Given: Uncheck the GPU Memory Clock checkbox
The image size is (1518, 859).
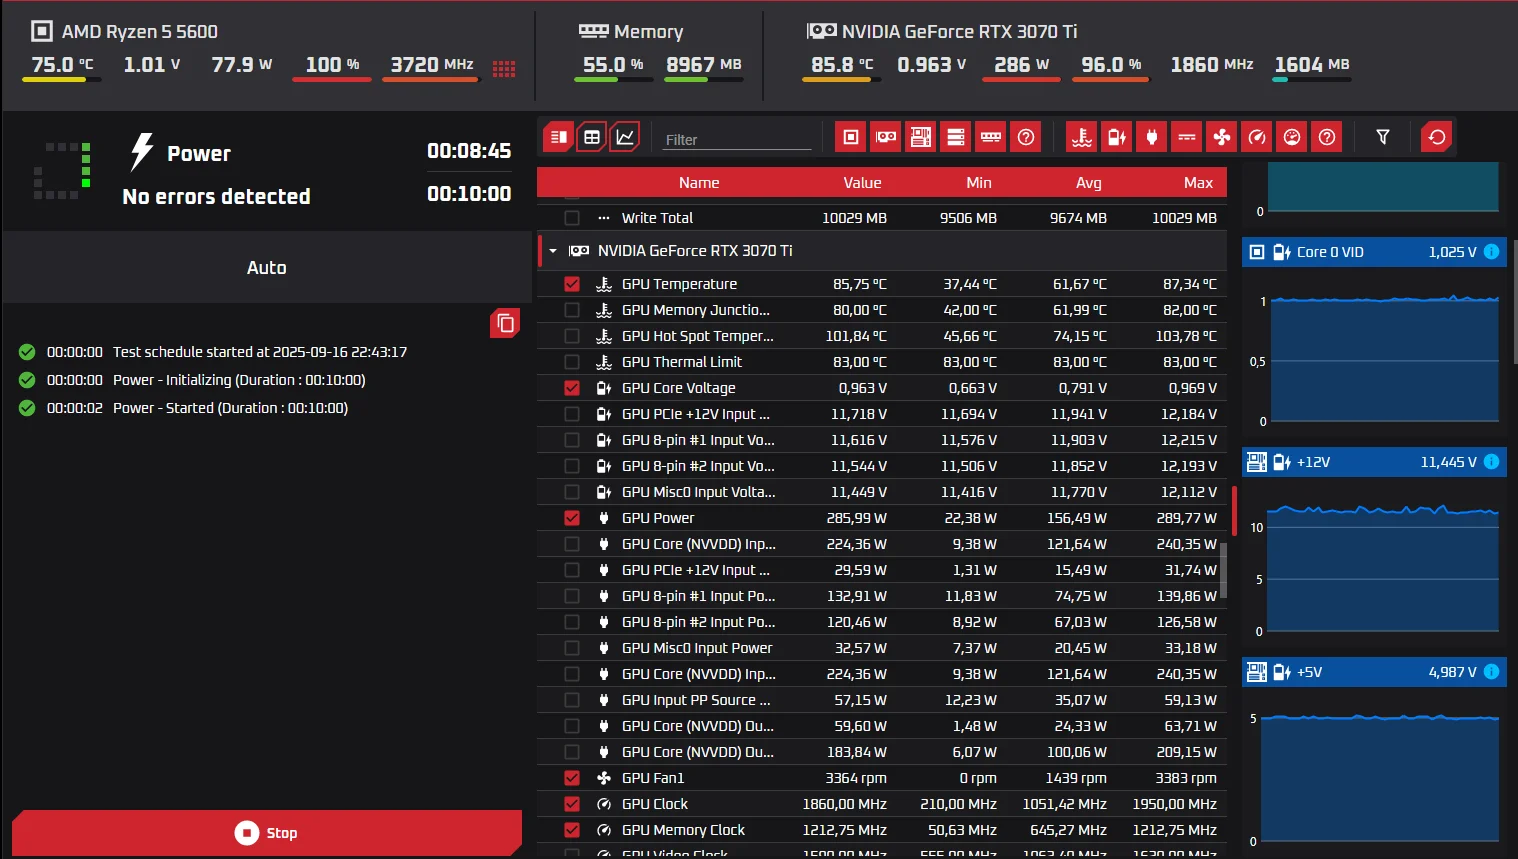Looking at the screenshot, I should point(572,830).
